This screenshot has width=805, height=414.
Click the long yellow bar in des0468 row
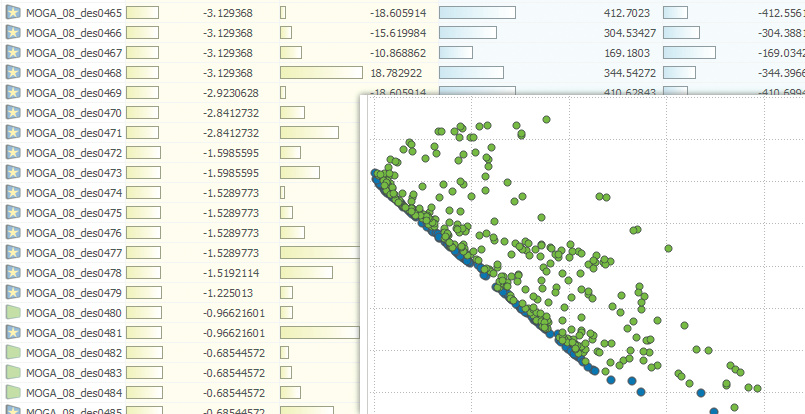(321, 72)
